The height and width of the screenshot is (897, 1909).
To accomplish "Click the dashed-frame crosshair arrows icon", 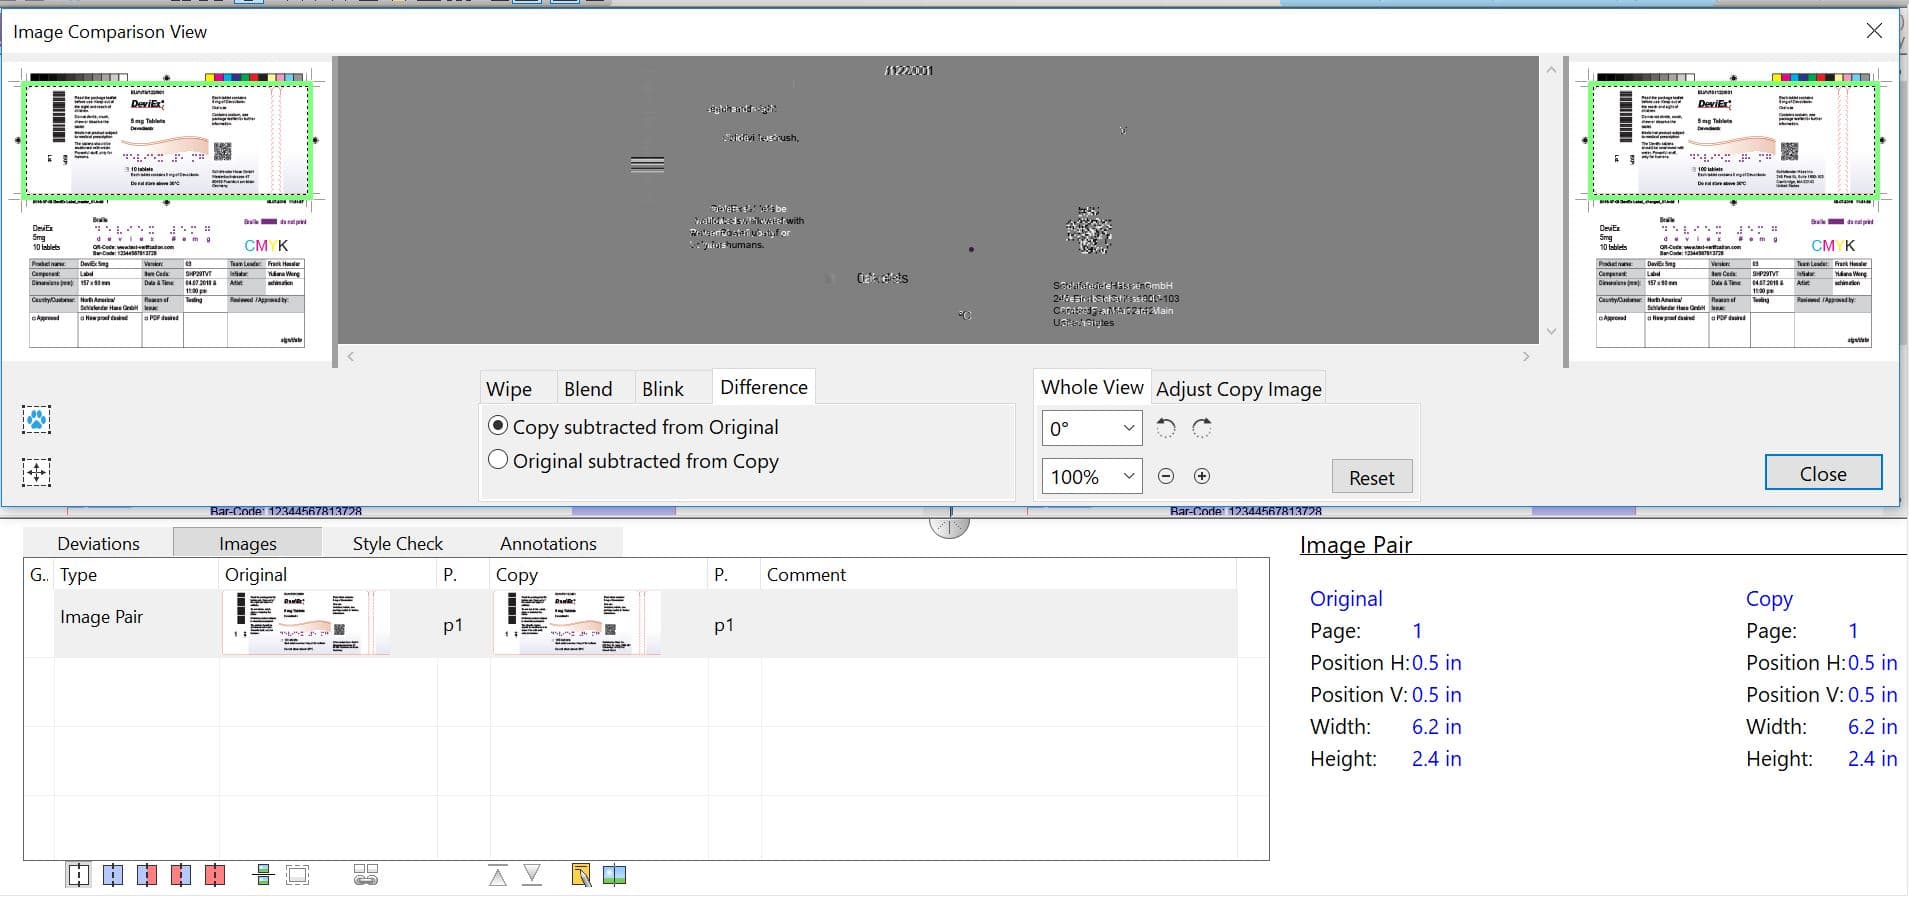I will 37,472.
